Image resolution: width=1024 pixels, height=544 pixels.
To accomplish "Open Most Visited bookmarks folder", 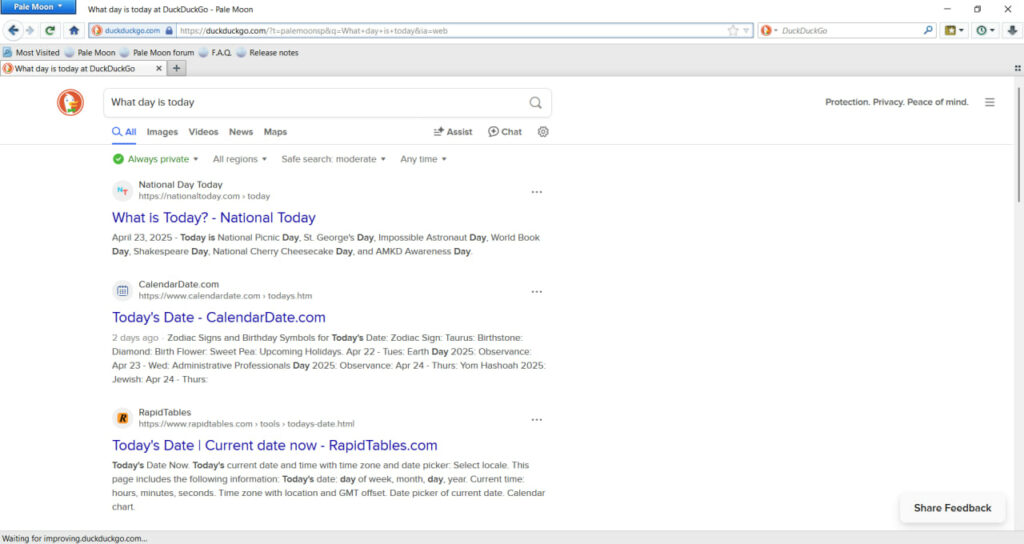I will (31, 52).
